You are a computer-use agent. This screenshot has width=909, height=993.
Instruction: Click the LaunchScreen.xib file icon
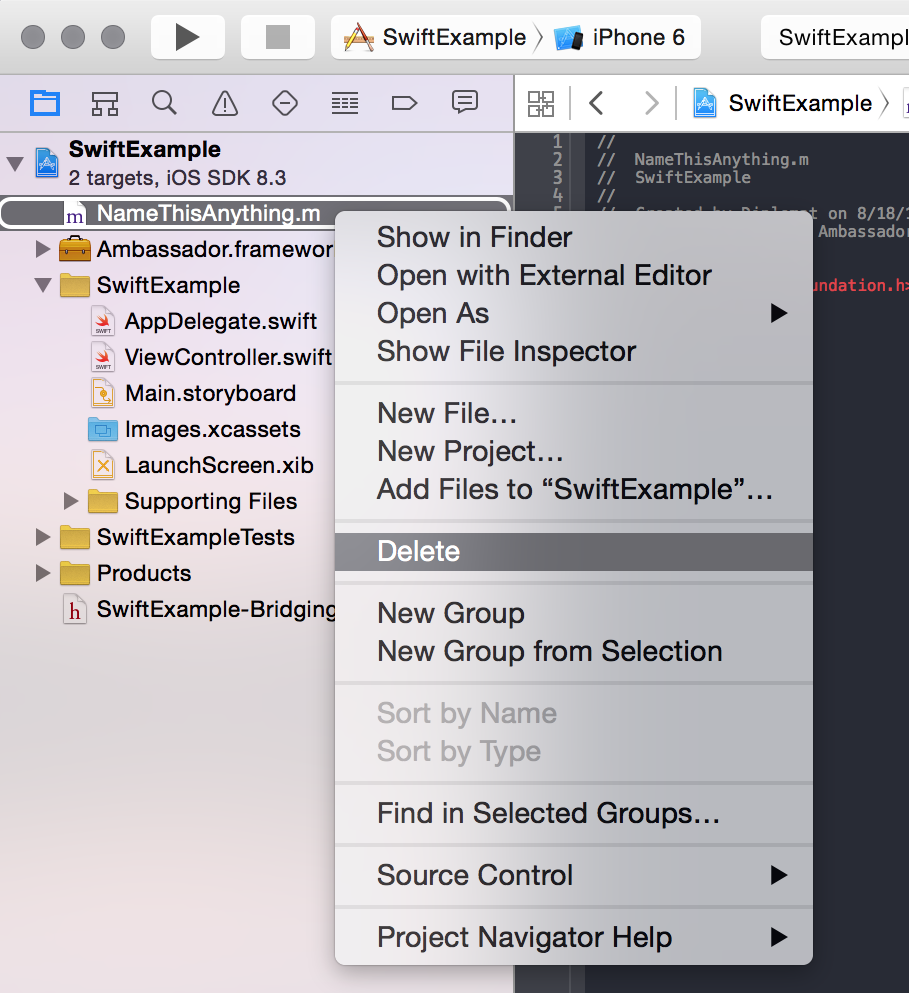click(103, 465)
